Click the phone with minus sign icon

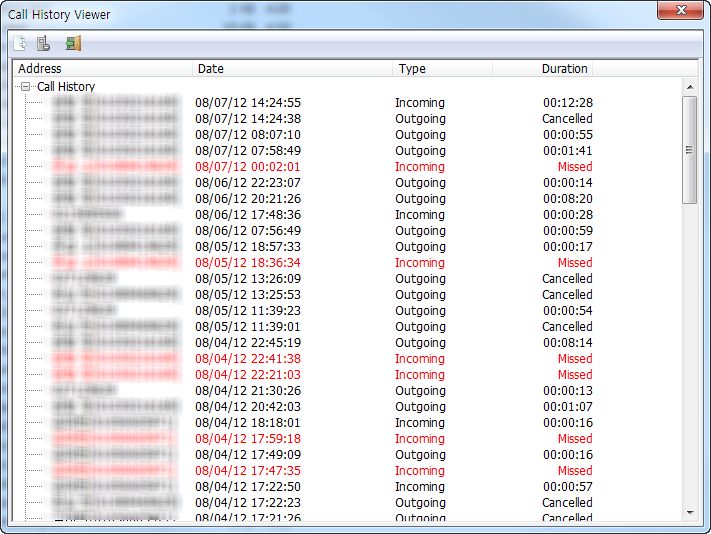(x=43, y=44)
